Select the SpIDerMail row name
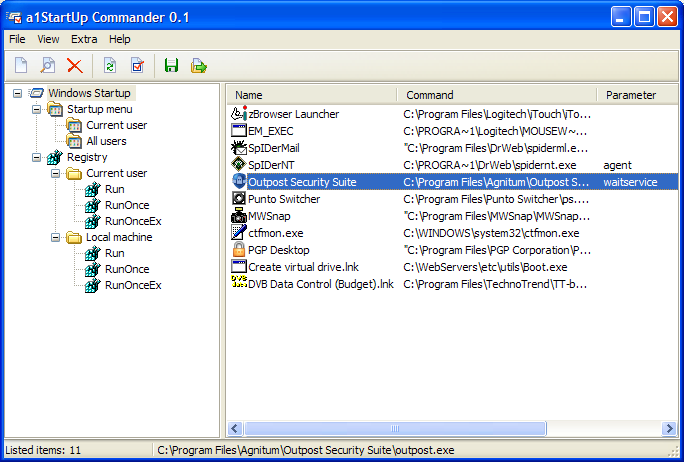Viewport: 684px width, 462px height. [x=274, y=148]
